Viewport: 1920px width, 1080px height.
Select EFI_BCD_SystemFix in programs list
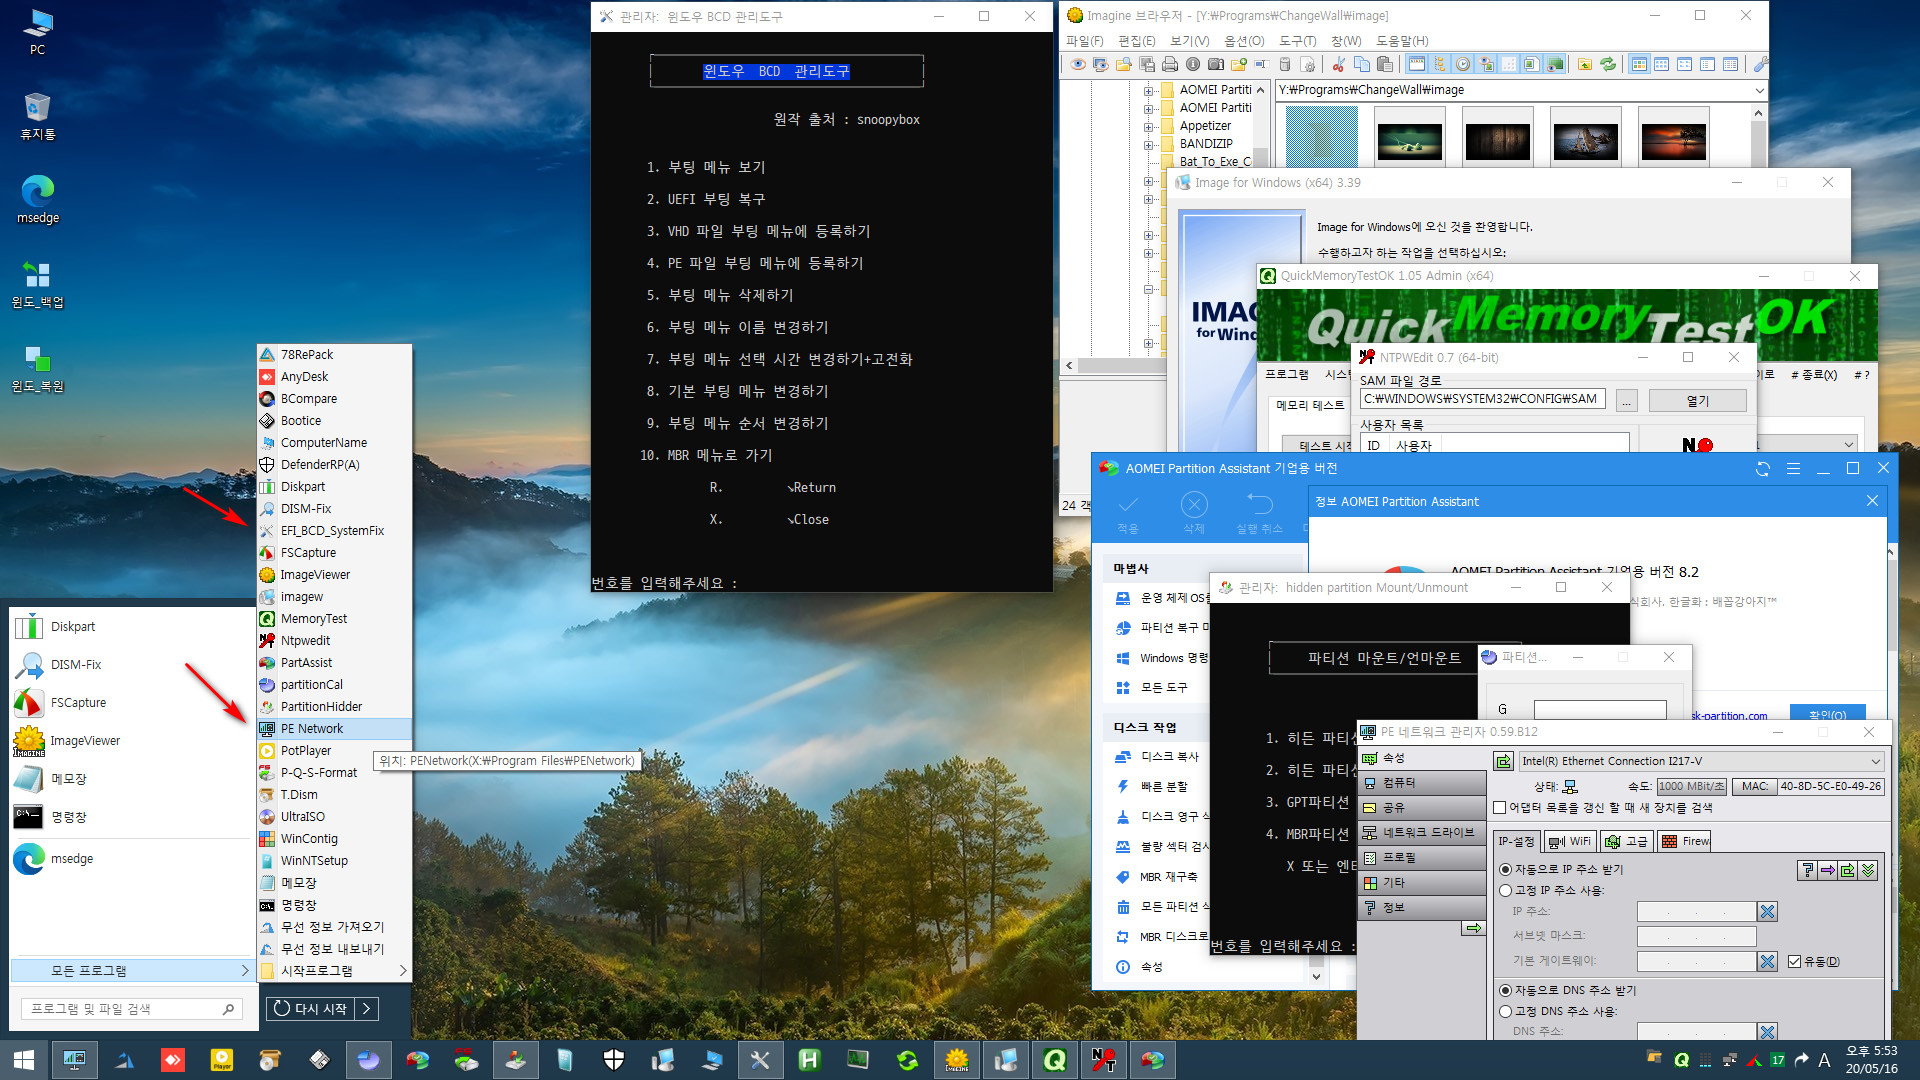tap(334, 531)
